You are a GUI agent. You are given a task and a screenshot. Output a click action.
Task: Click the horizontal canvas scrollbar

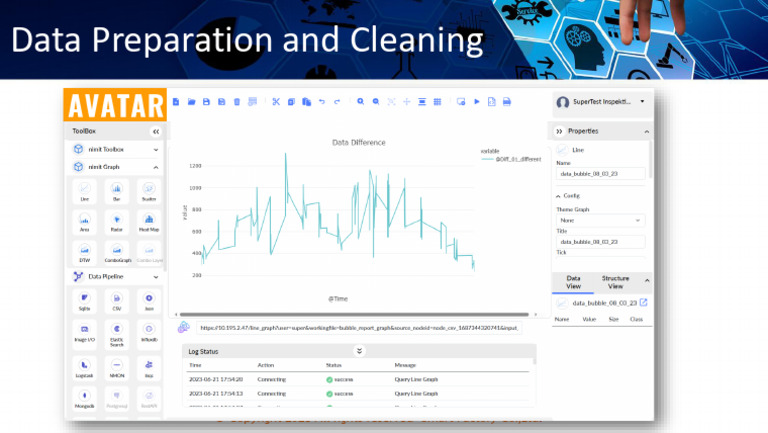pyautogui.click(x=354, y=314)
